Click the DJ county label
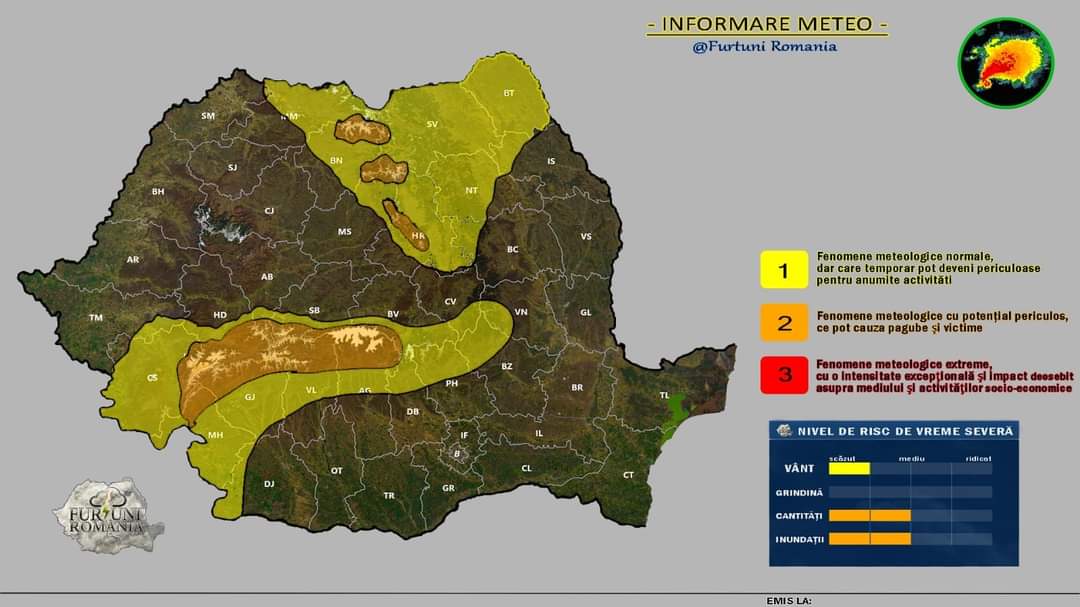Image resolution: width=1080 pixels, height=607 pixels. 269,483
